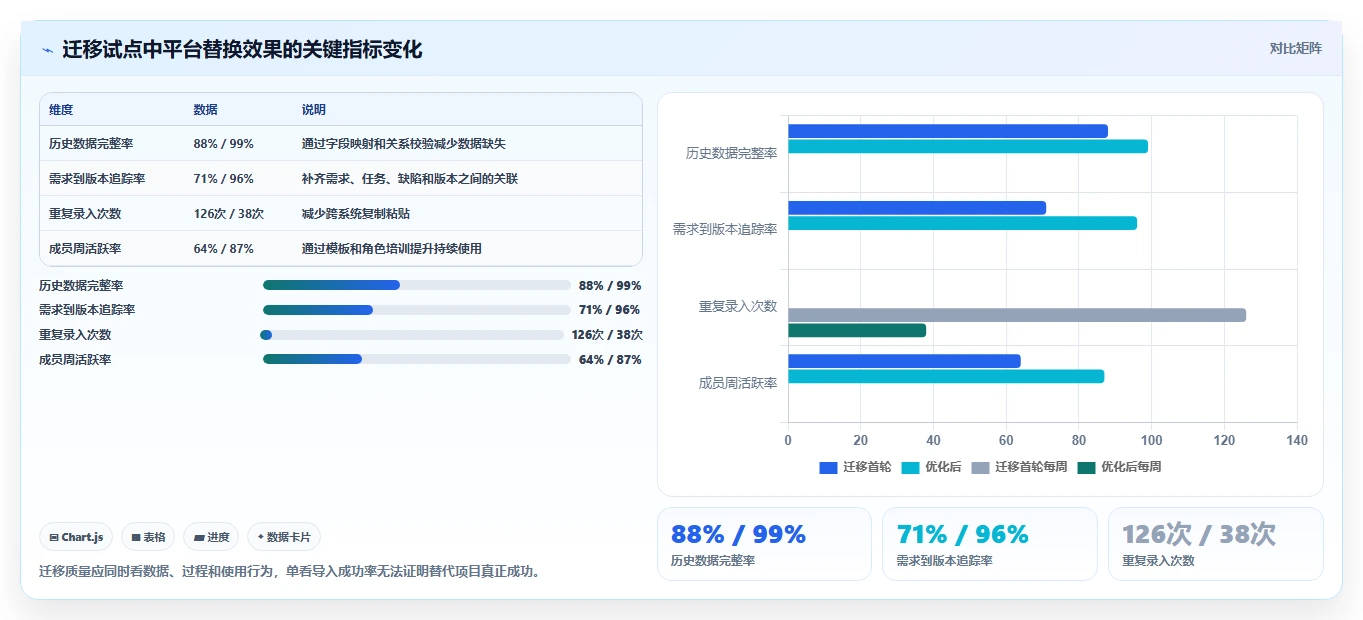Viewport: 1363px width, 620px height.
Task: Click the dark green 优化后每周 legend swatch
Action: pyautogui.click(x=1086, y=467)
